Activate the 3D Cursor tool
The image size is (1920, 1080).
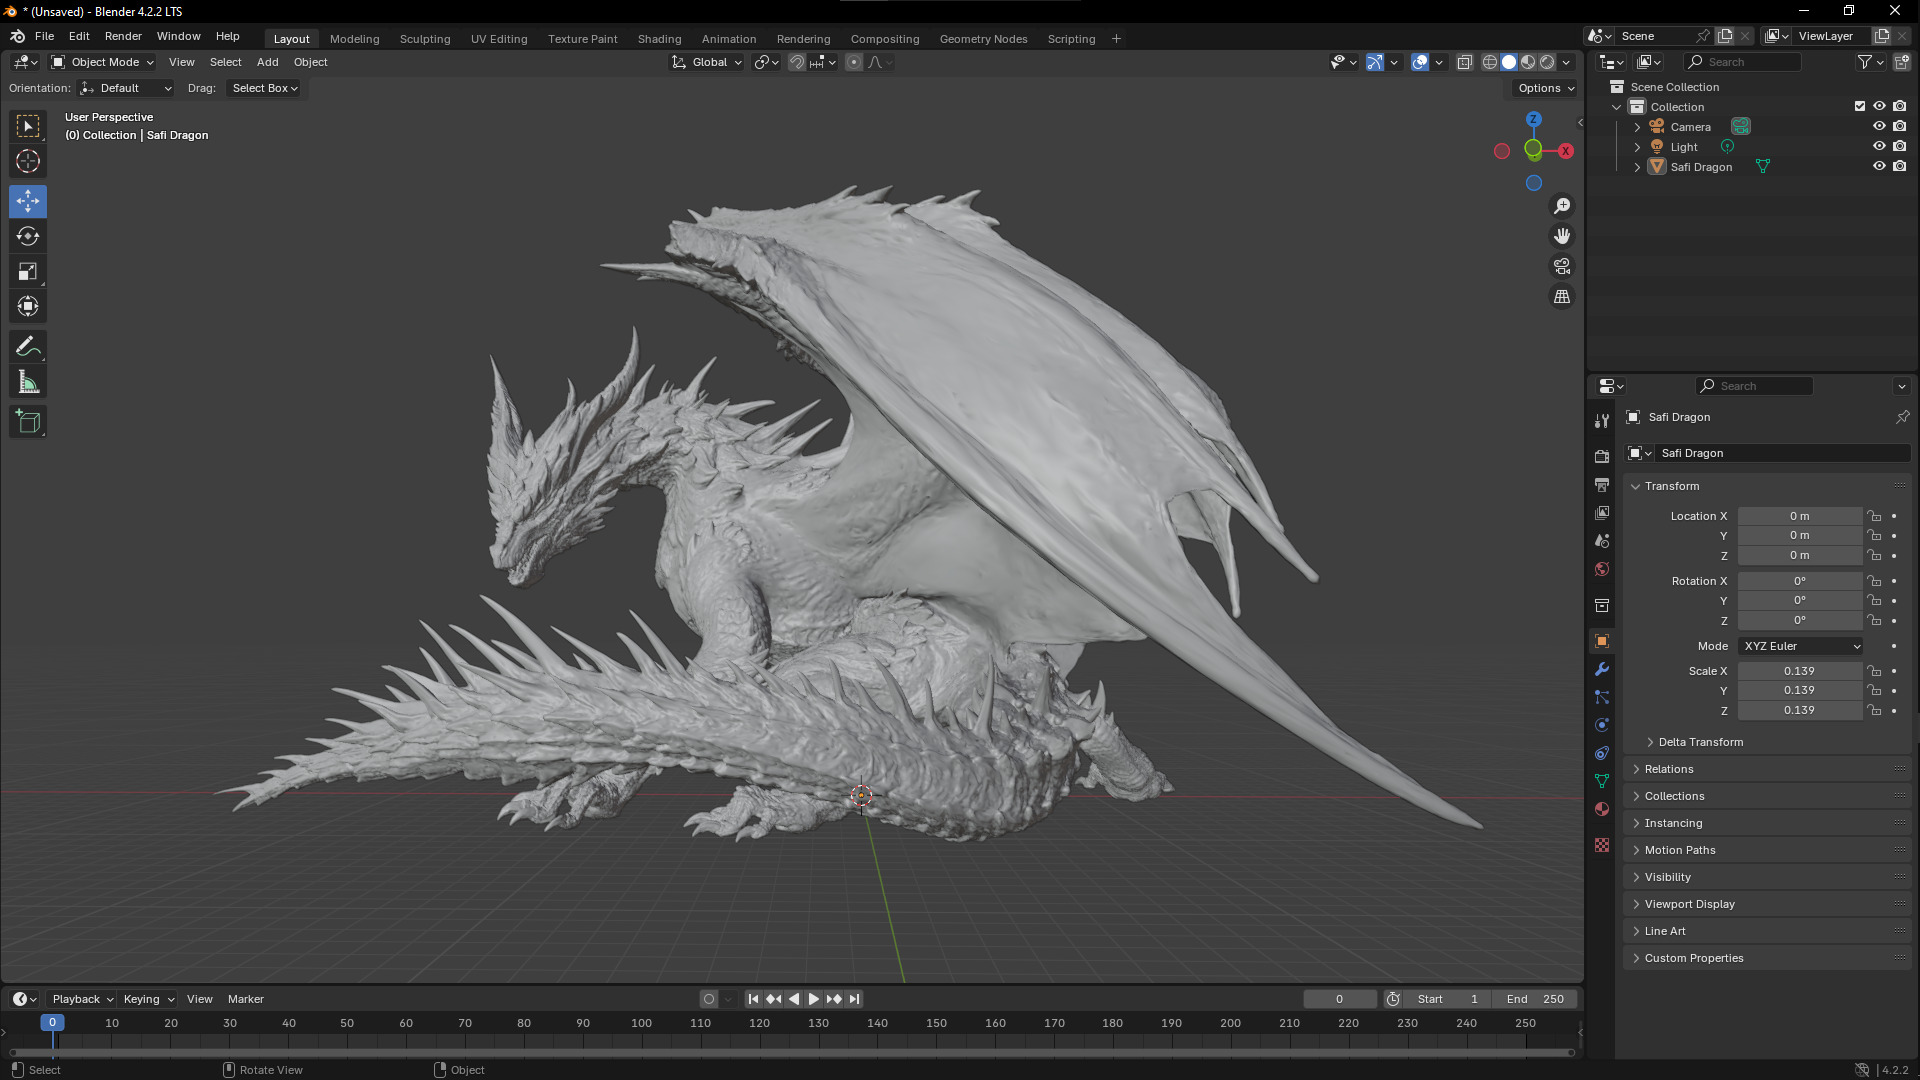coord(28,161)
